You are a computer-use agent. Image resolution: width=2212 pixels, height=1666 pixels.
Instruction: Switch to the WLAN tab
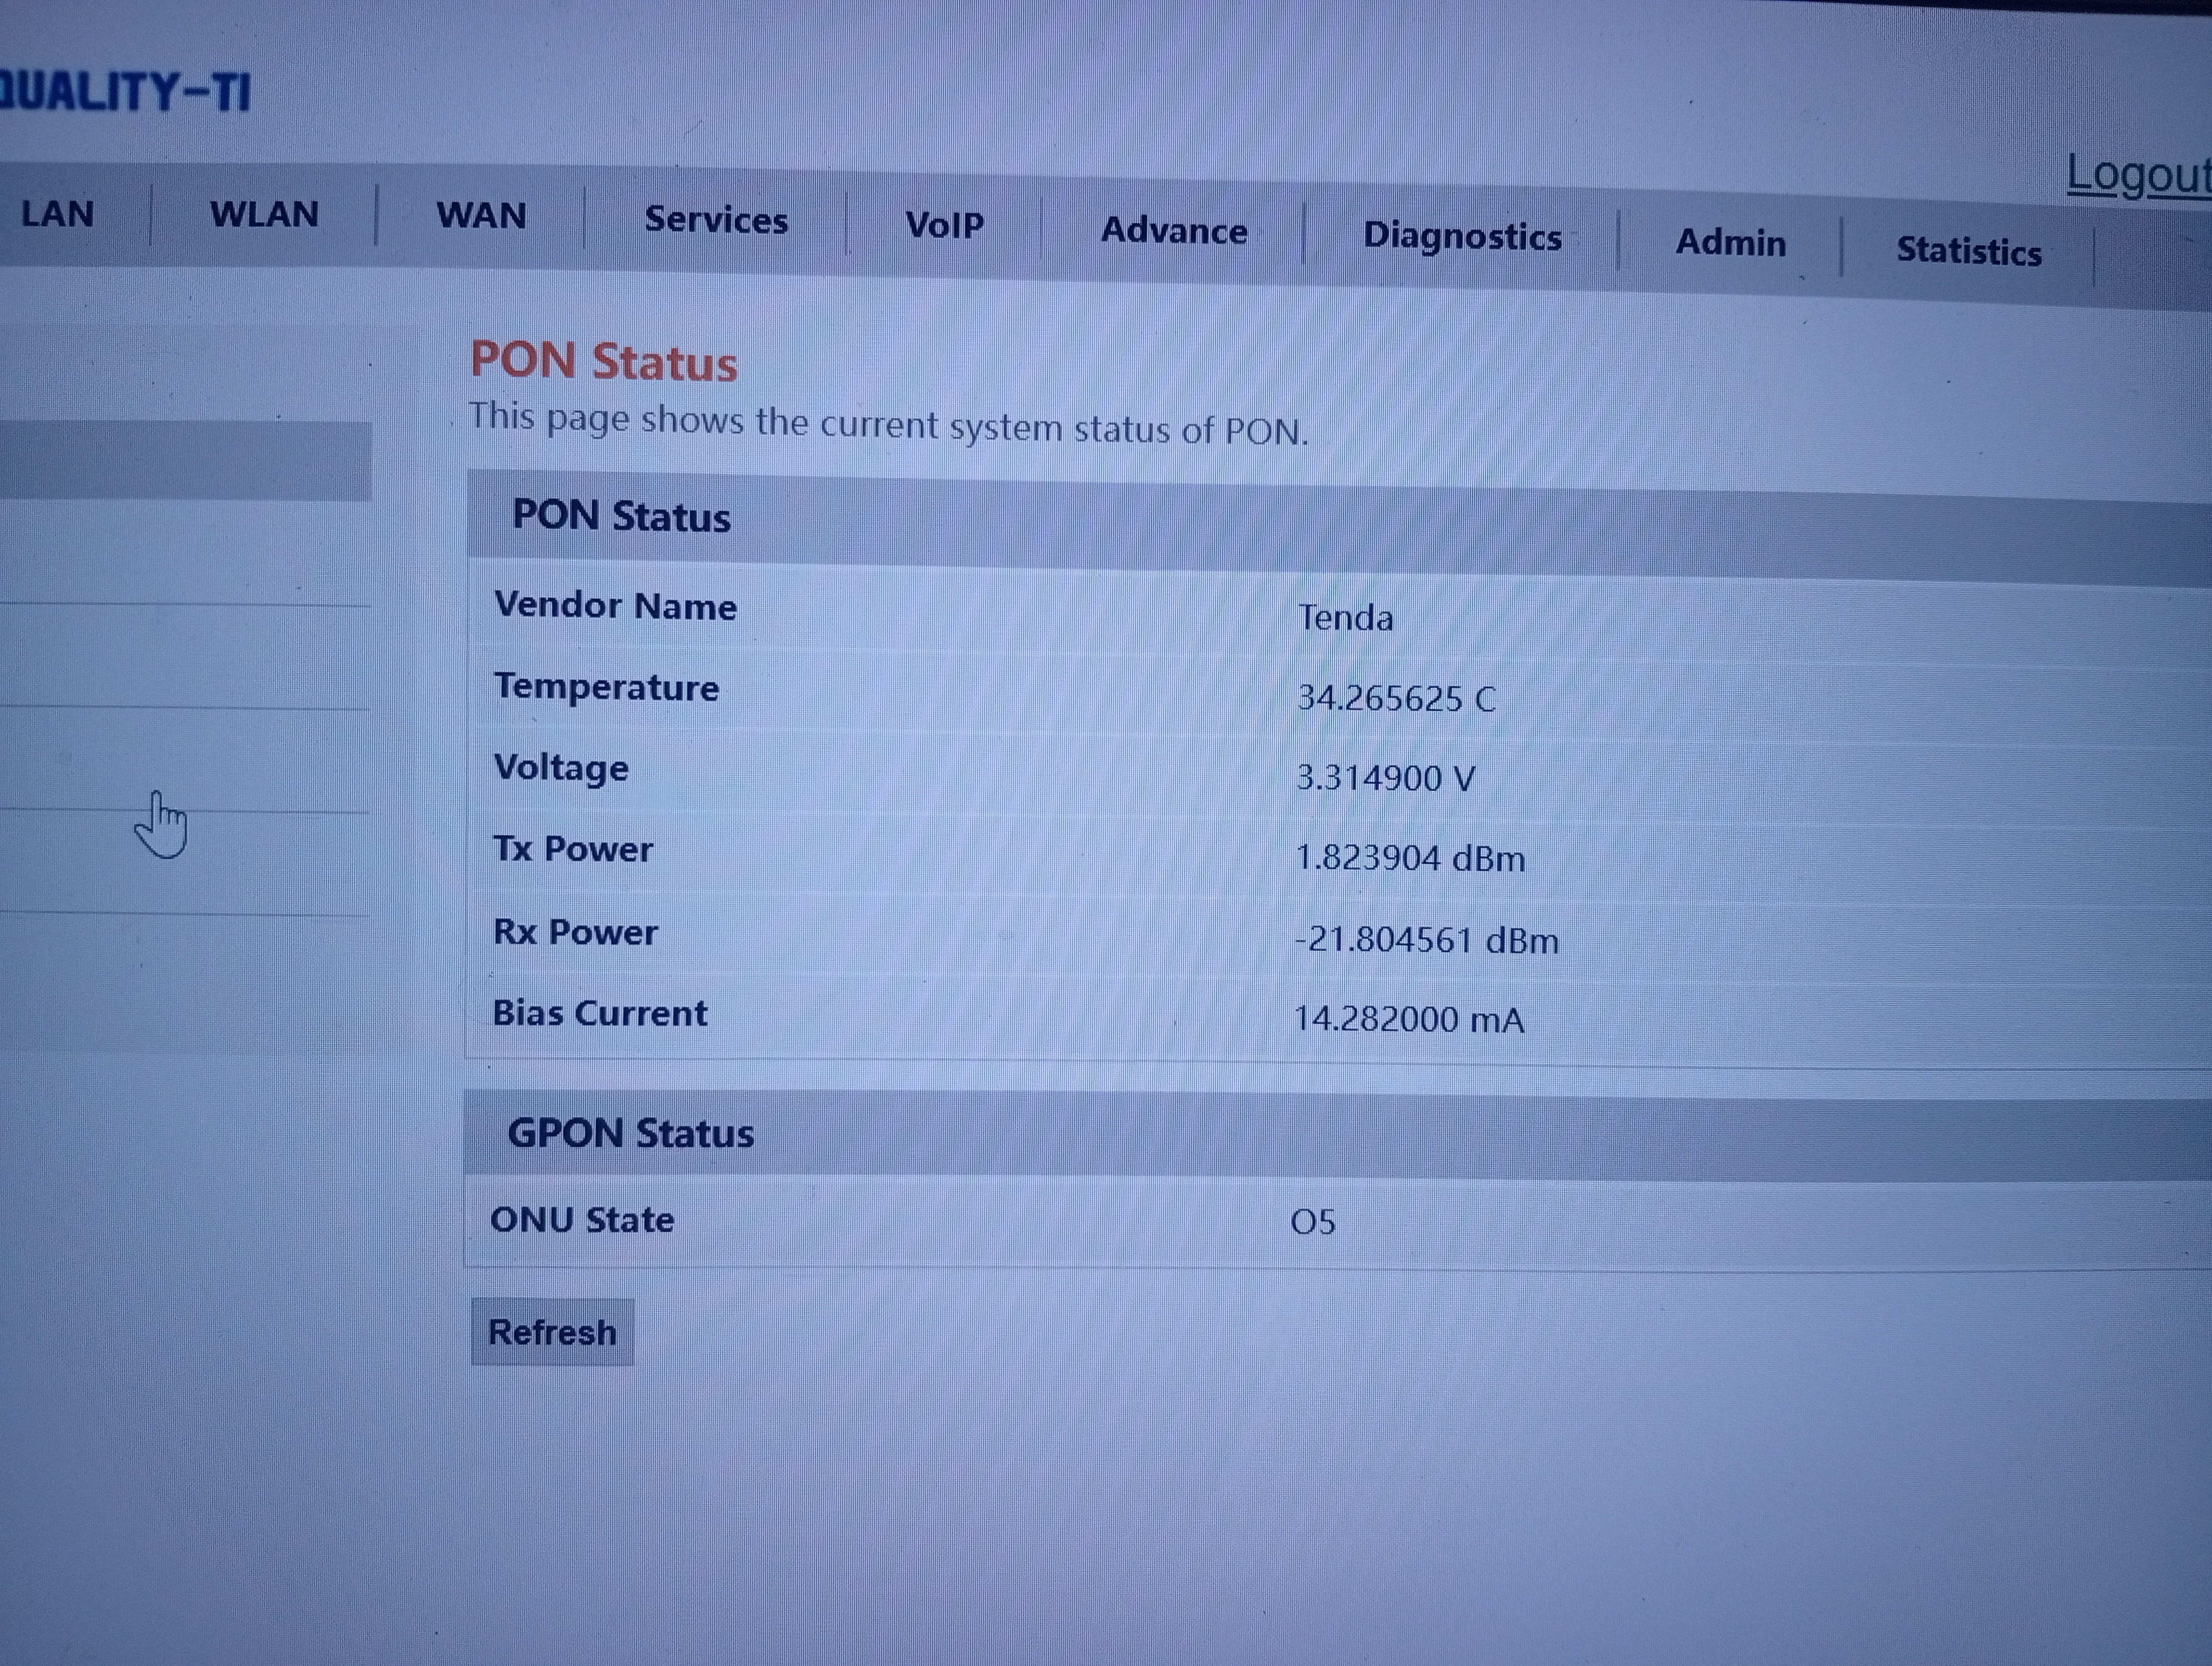point(264,214)
